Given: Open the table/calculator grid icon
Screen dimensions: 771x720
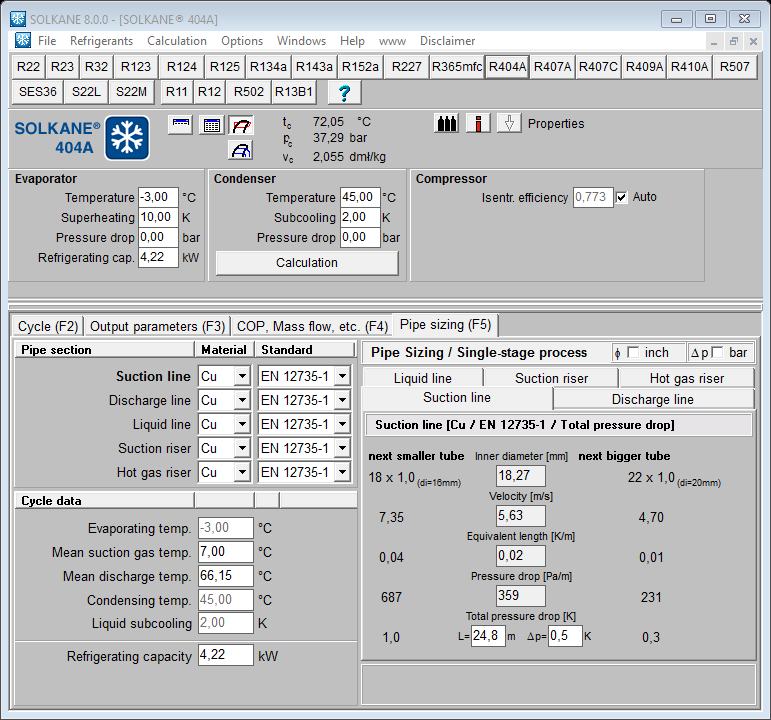Looking at the screenshot, I should tap(211, 125).
